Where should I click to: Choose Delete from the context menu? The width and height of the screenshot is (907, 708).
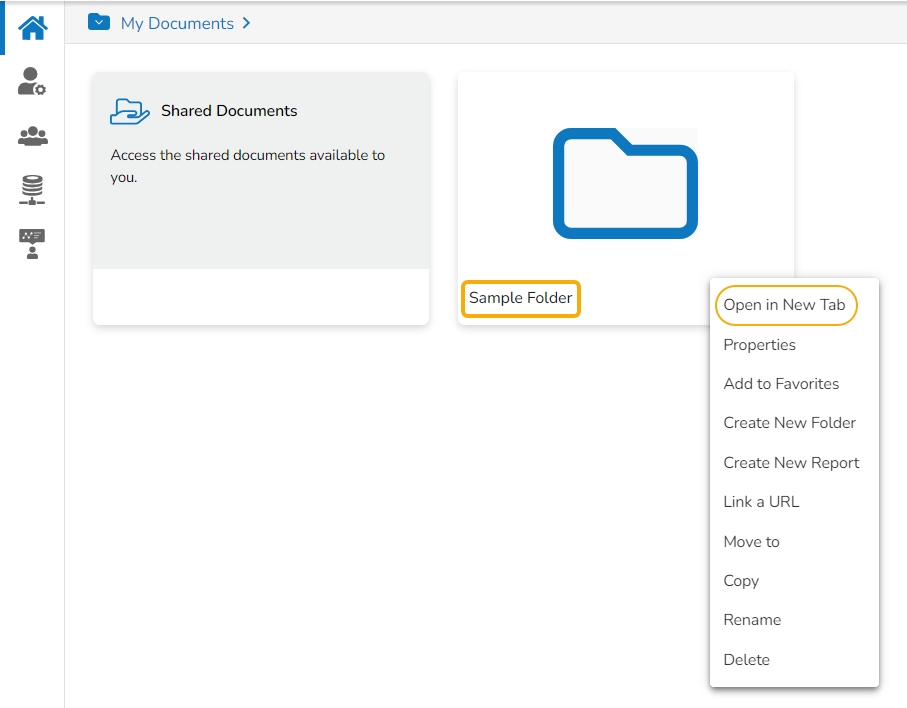click(x=746, y=660)
